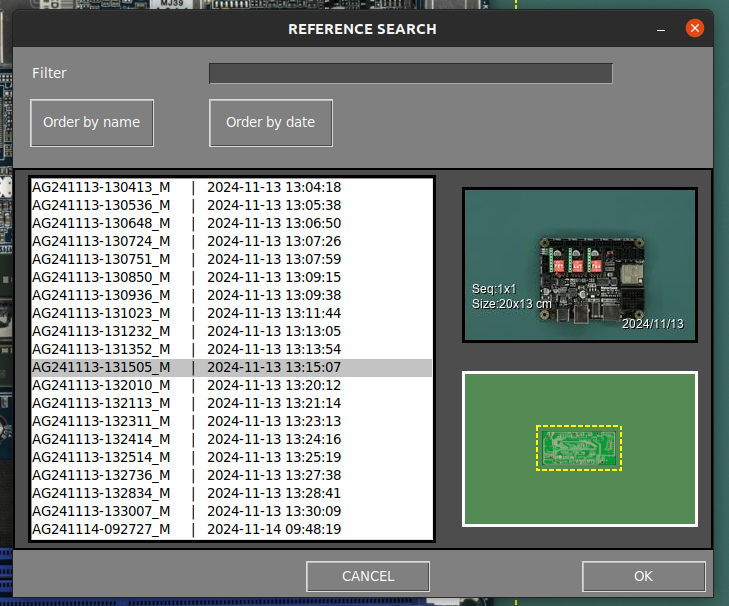Image resolution: width=729 pixels, height=606 pixels.
Task: Click the green PCB layout thumbnail
Action: tap(579, 448)
